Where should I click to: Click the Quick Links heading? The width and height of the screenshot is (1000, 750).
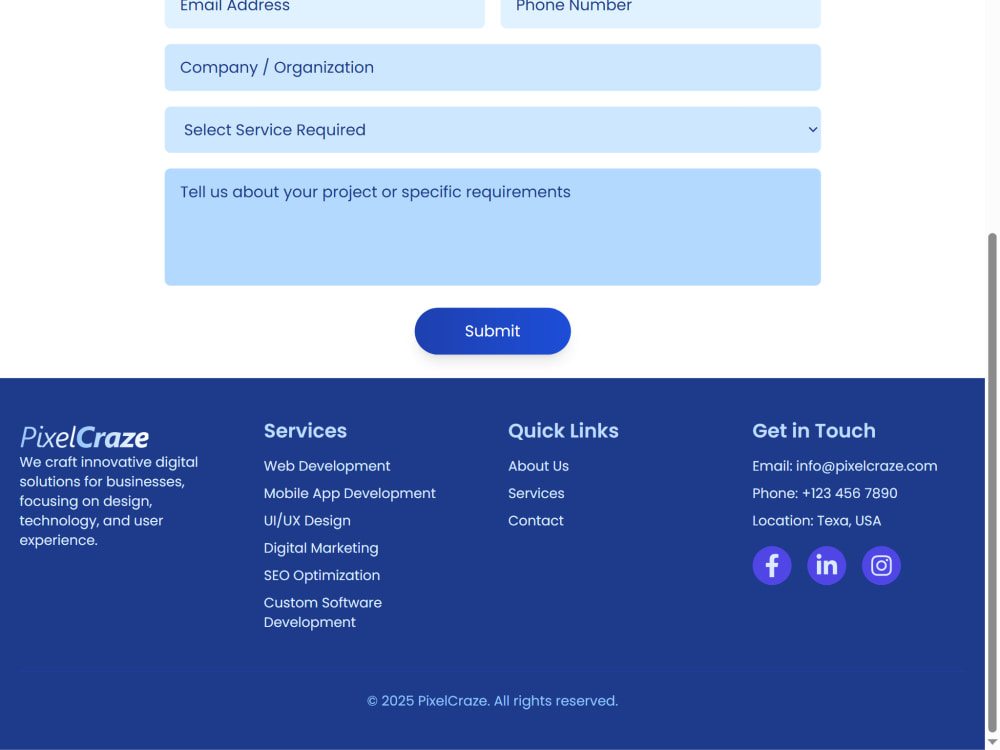[x=563, y=431]
